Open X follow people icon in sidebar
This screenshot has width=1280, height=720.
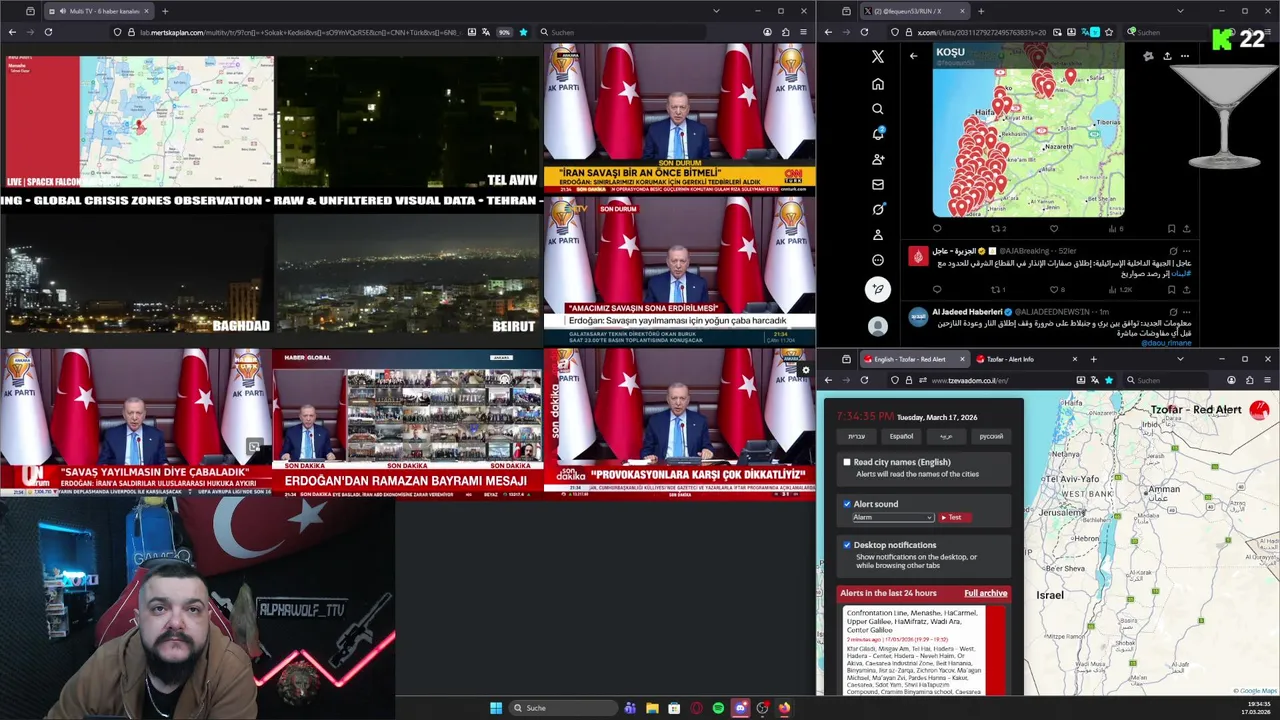pos(878,159)
